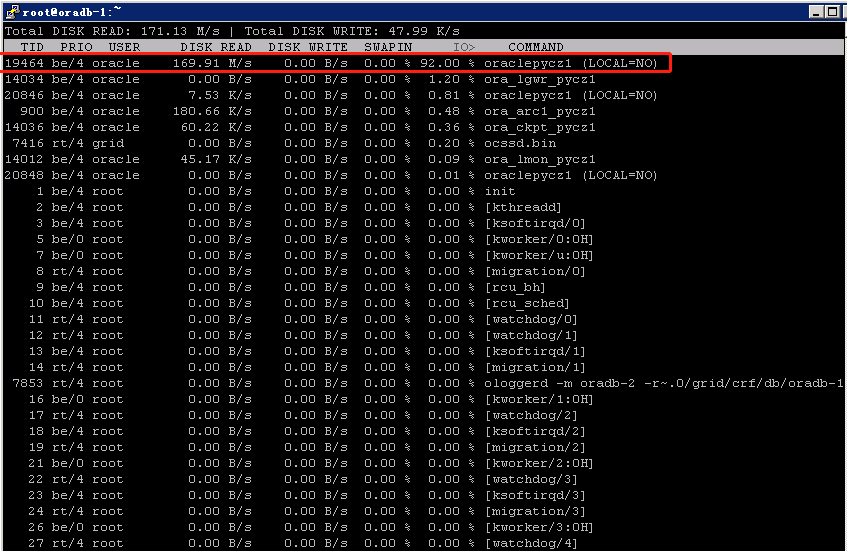This screenshot has width=847, height=551.
Task: Click the [ksoftirqd/2] command
Action: 535,431
